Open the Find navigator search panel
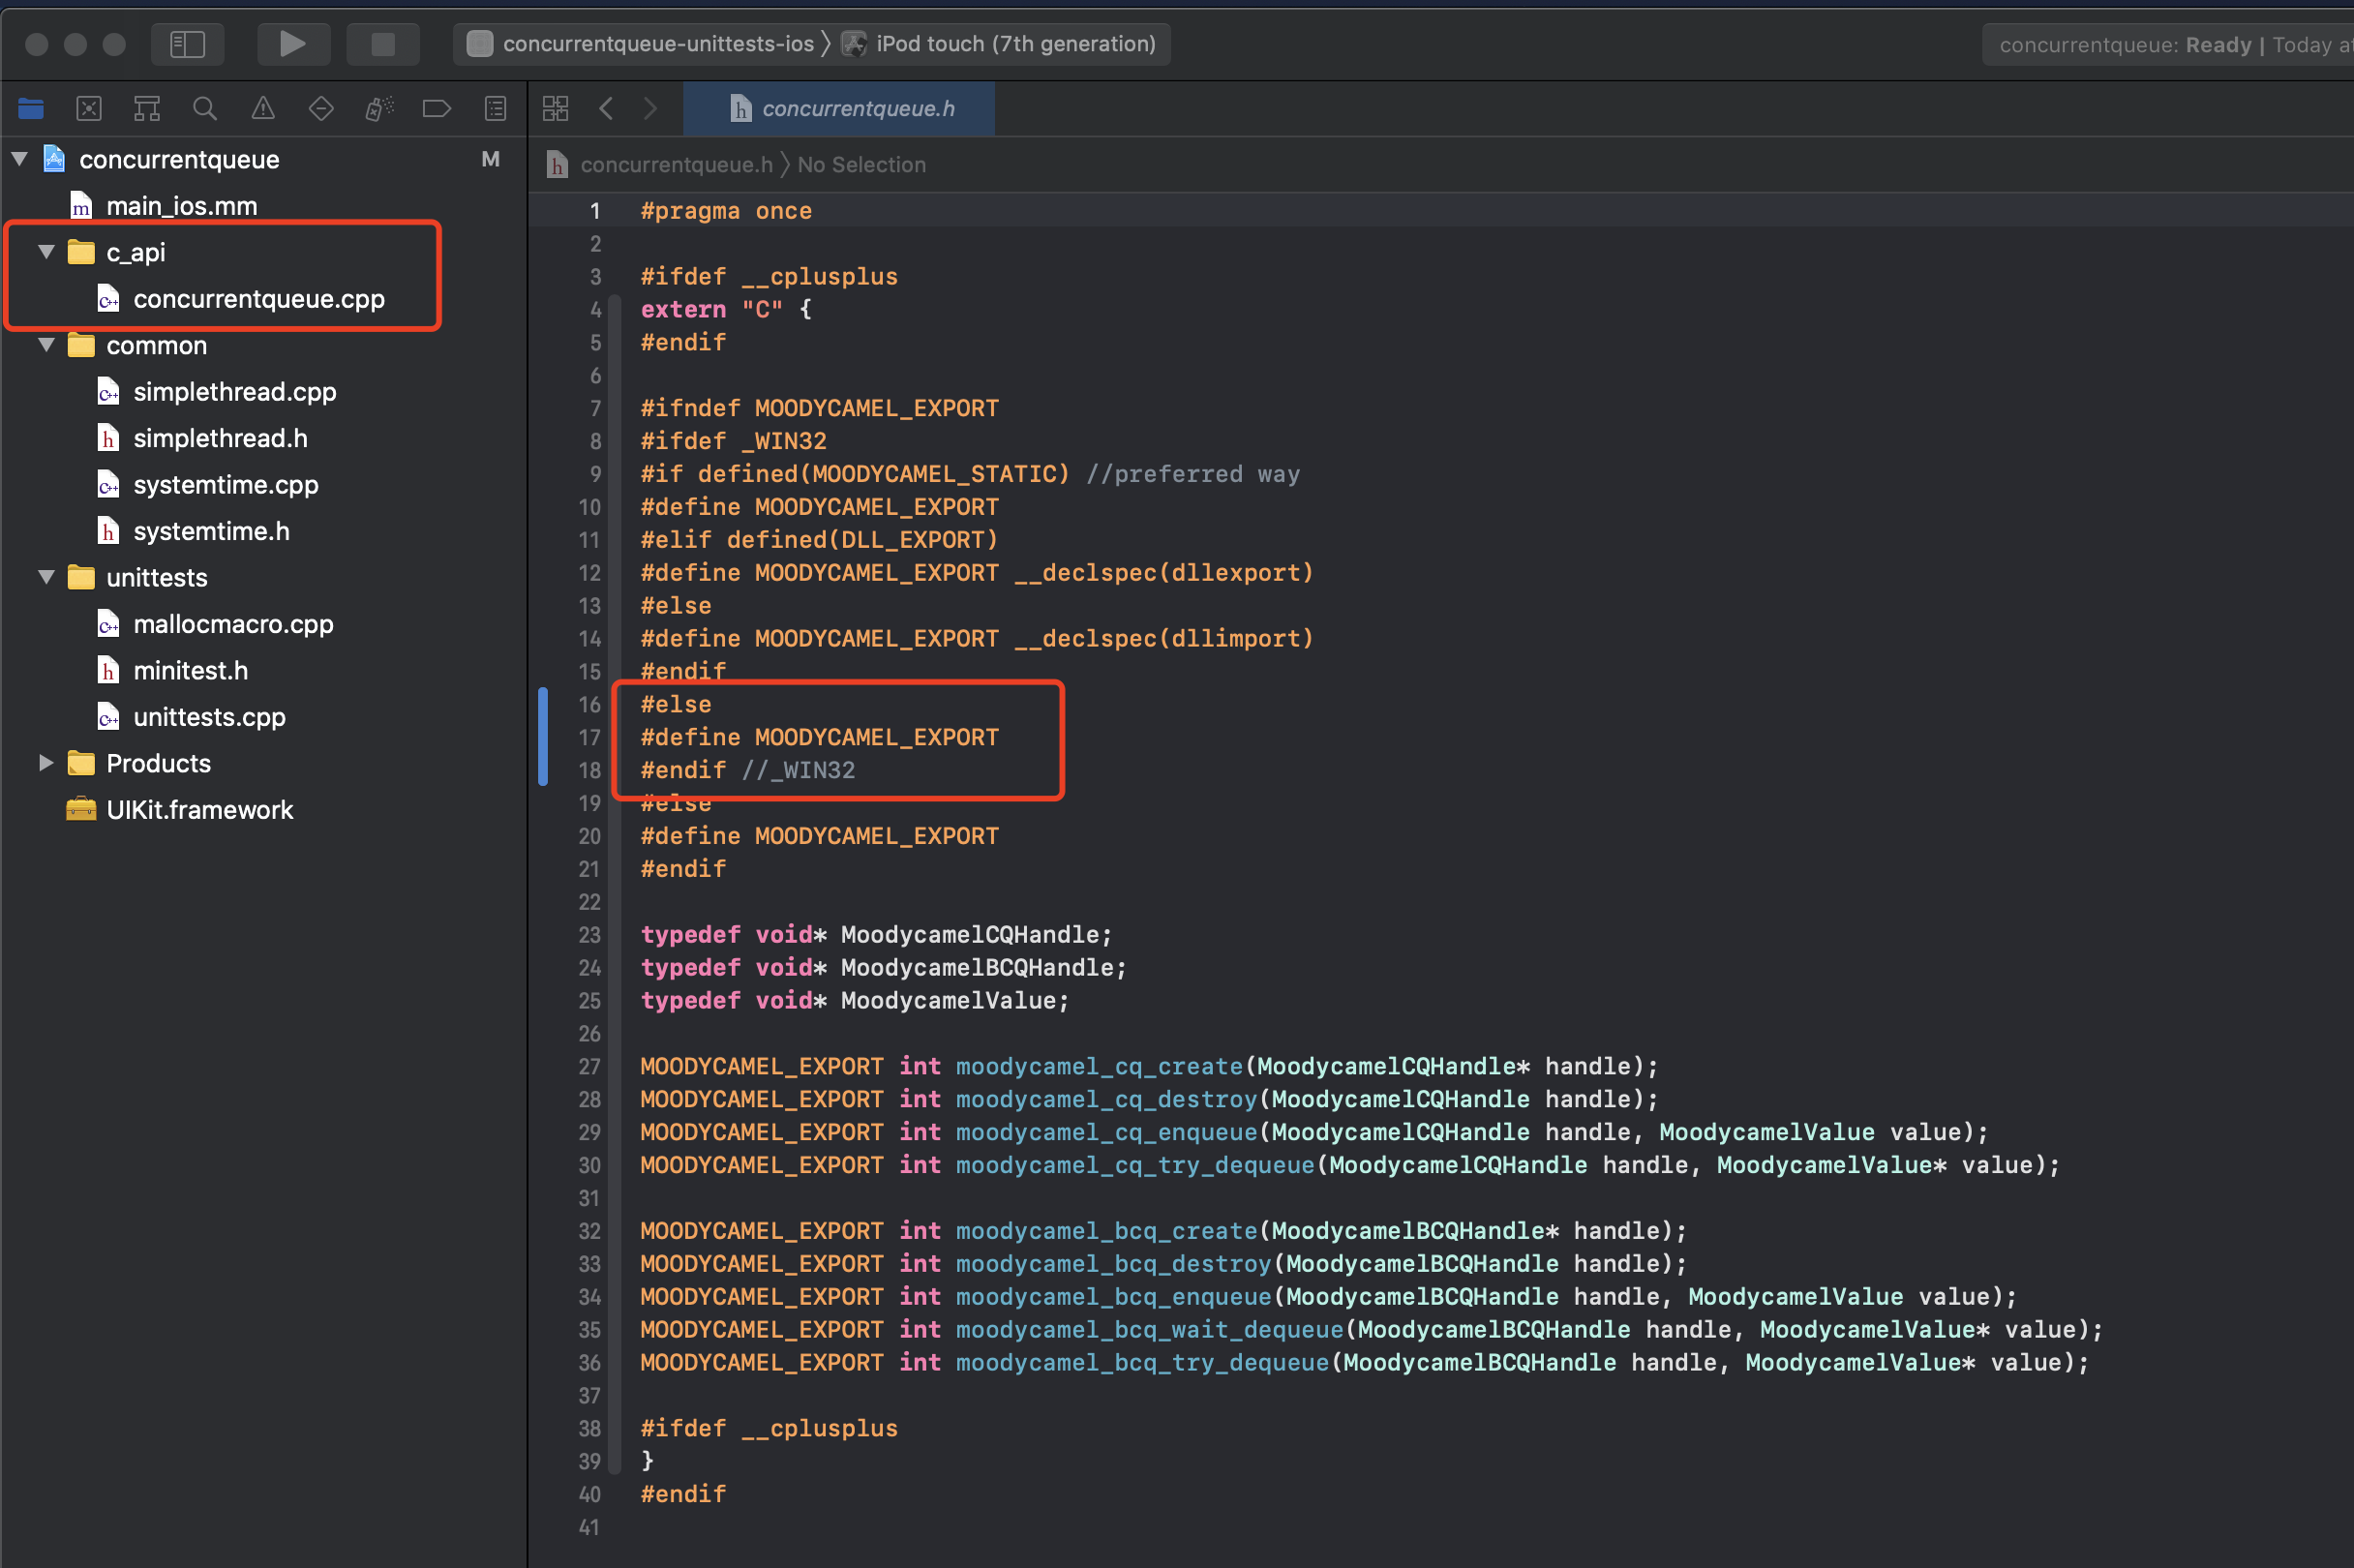Image resolution: width=2354 pixels, height=1568 pixels. 204,108
